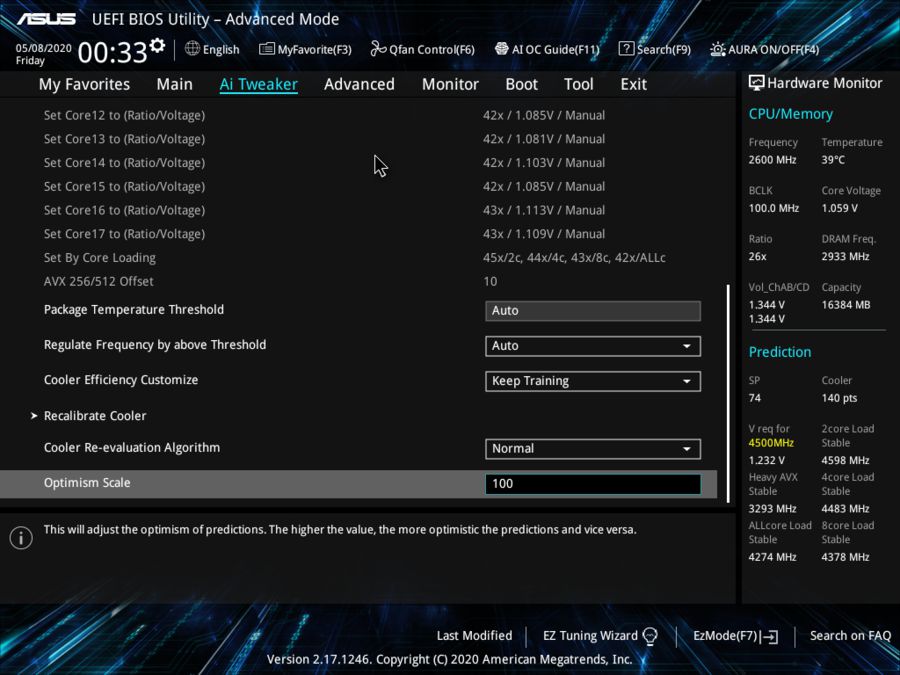
Task: Click the 2933 MHz DRAM frequency value
Action: click(845, 256)
